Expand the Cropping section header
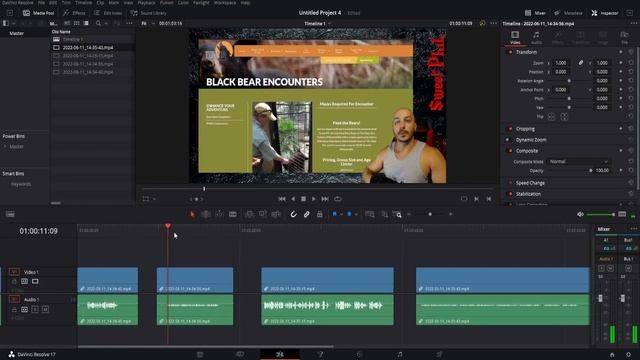The height and width of the screenshot is (360, 640). click(x=525, y=129)
